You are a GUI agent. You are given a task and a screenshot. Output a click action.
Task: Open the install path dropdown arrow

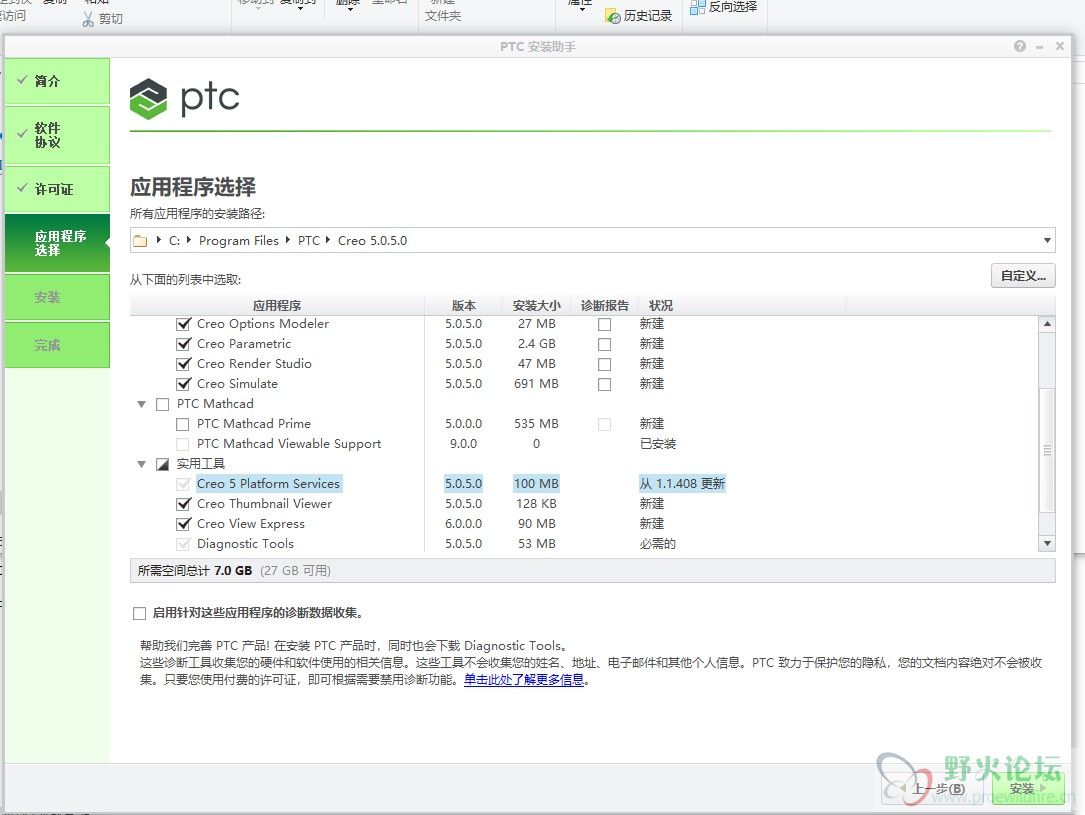1047,241
